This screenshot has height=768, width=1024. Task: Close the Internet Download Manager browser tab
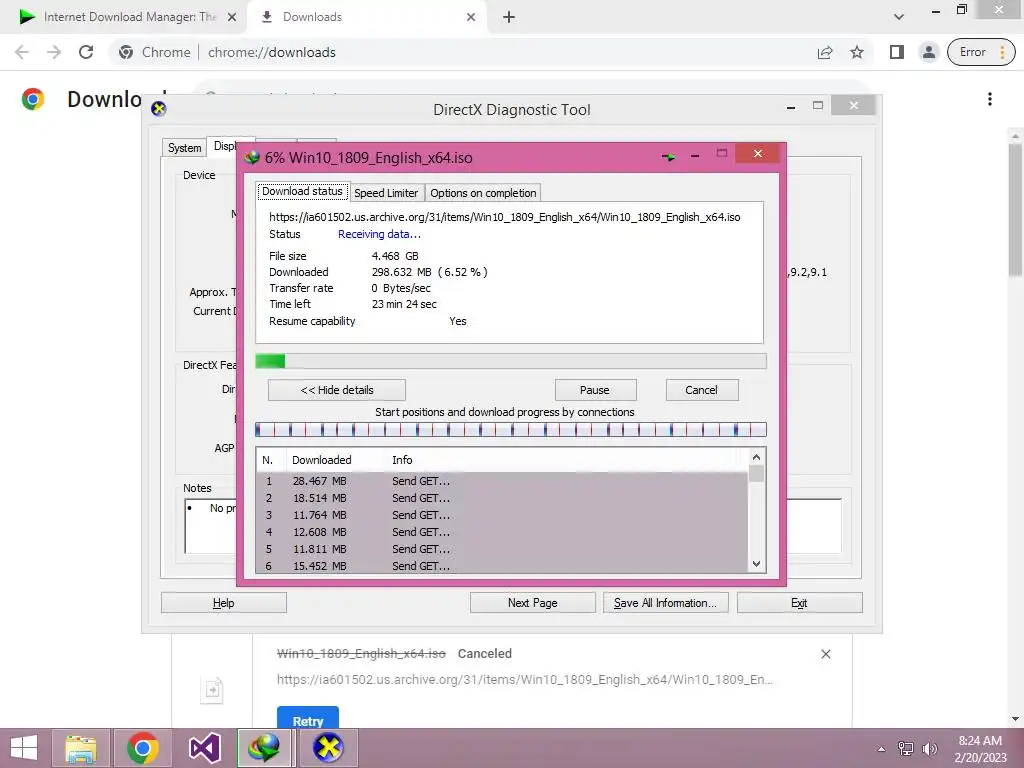click(232, 17)
